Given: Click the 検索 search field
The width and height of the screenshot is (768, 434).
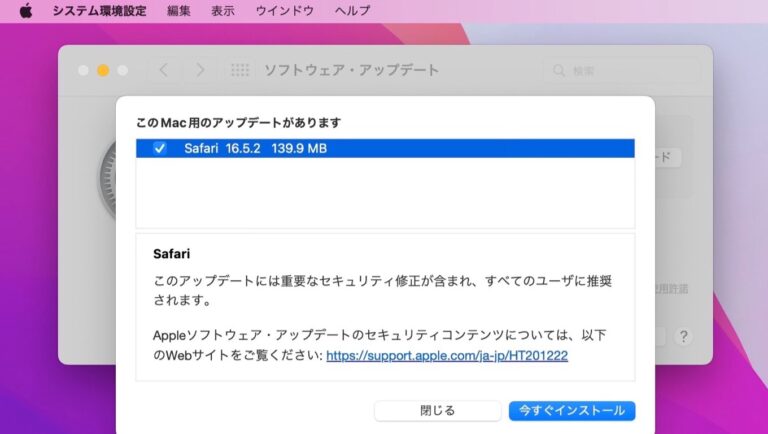Looking at the screenshot, I should [621, 71].
